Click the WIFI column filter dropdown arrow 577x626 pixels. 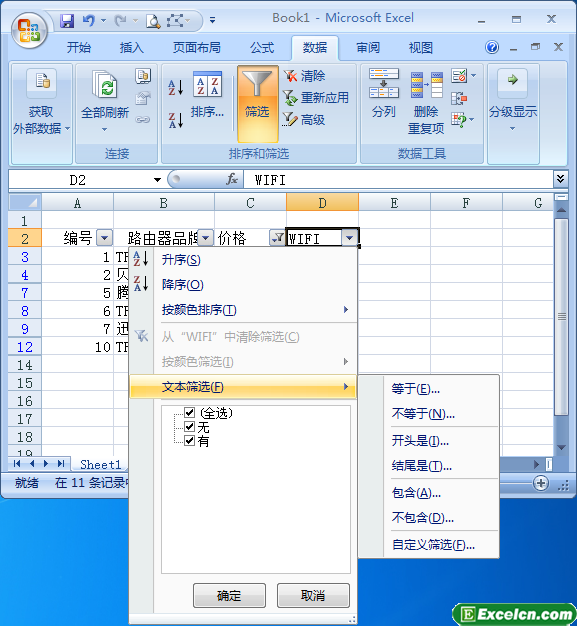pyautogui.click(x=349, y=238)
